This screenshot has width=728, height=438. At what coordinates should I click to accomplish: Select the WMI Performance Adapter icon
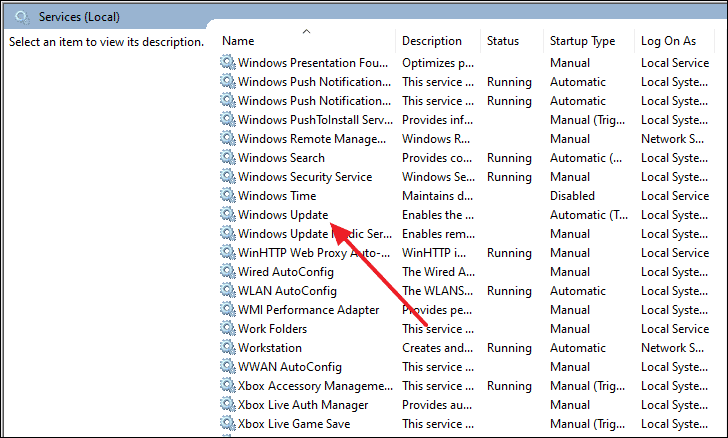coord(228,309)
